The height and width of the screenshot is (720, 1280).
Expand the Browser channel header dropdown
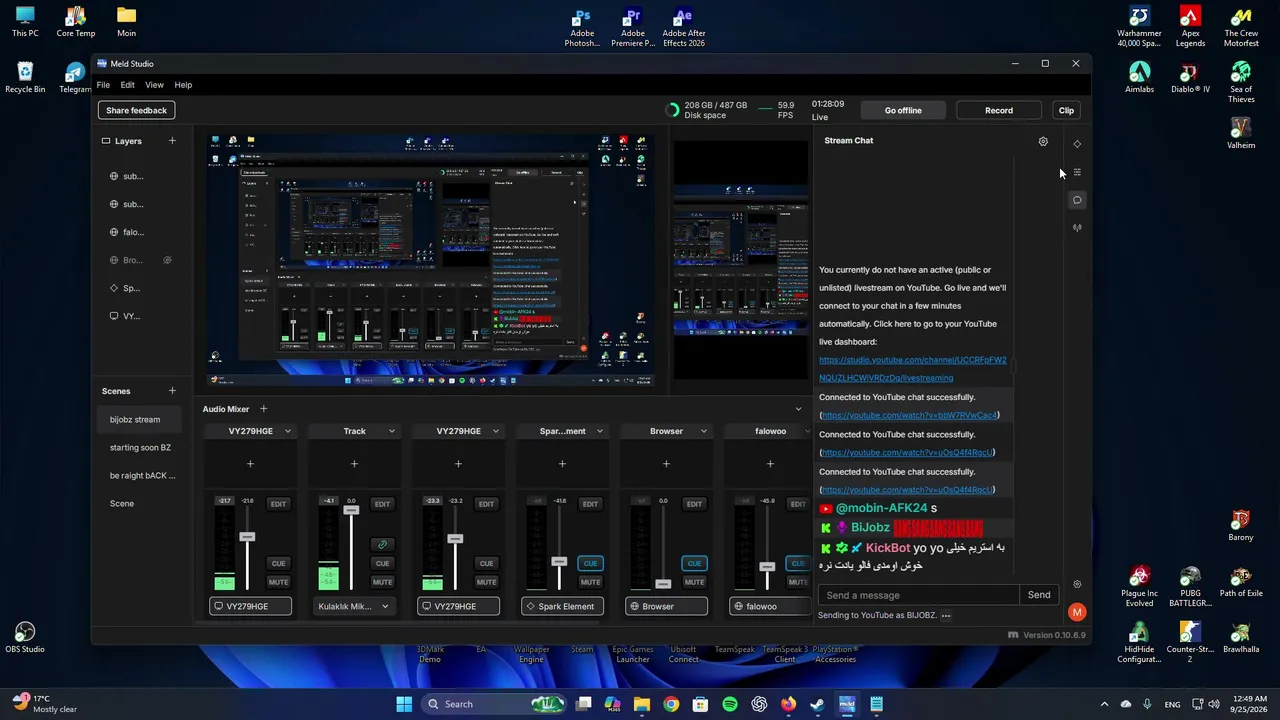(x=703, y=432)
